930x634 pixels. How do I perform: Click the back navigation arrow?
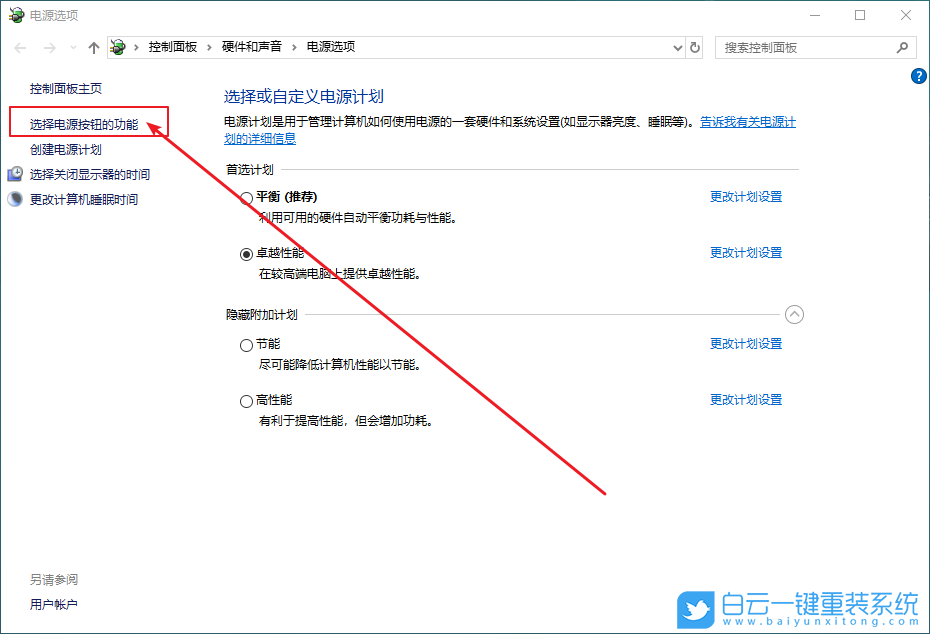click(x=19, y=46)
